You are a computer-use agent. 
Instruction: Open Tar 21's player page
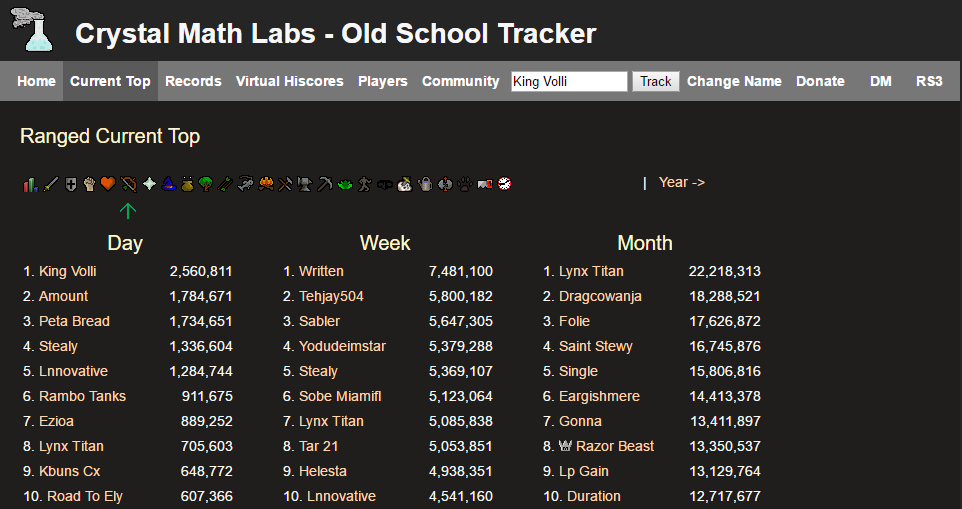[x=318, y=446]
